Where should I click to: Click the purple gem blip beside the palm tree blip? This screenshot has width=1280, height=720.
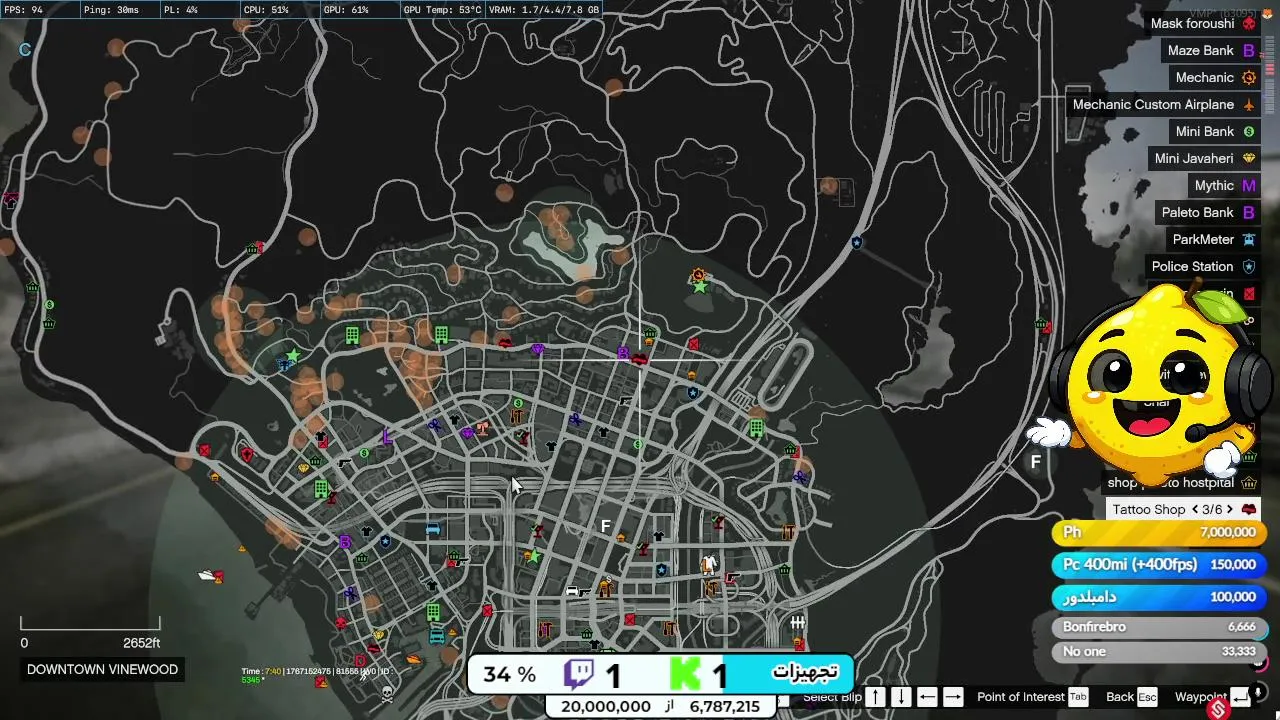coord(467,433)
